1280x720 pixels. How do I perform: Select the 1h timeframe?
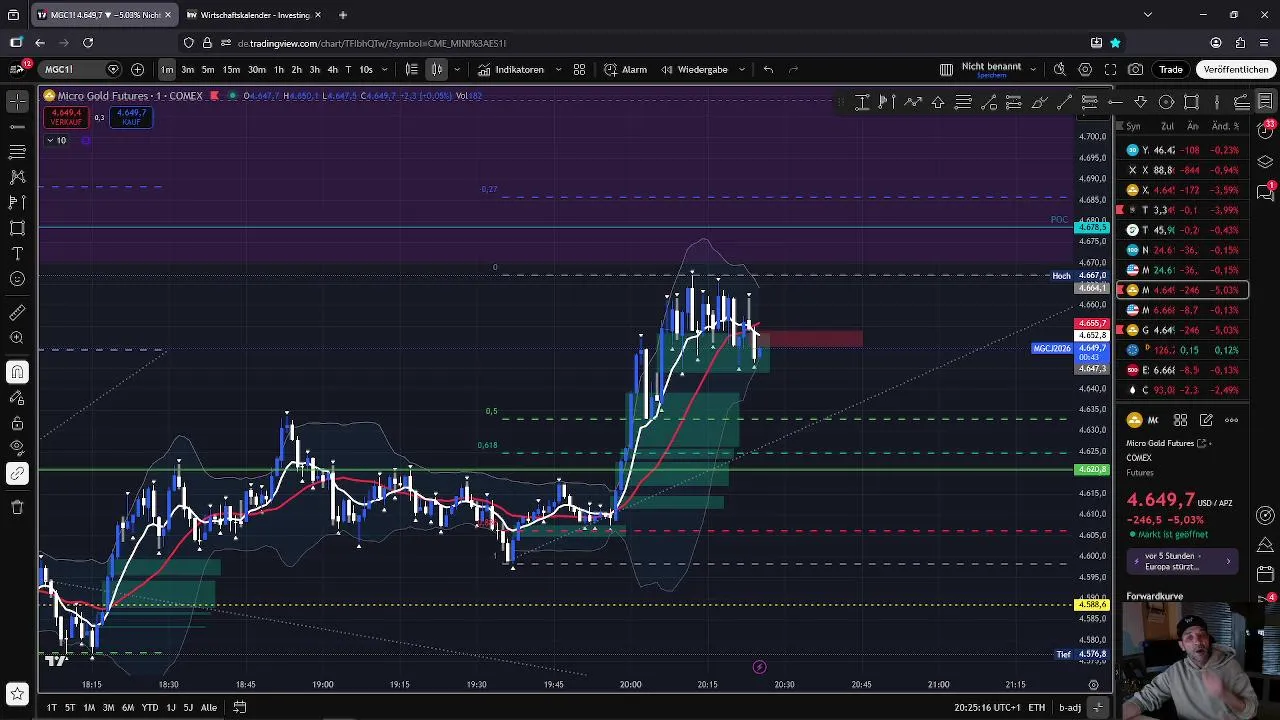279,69
